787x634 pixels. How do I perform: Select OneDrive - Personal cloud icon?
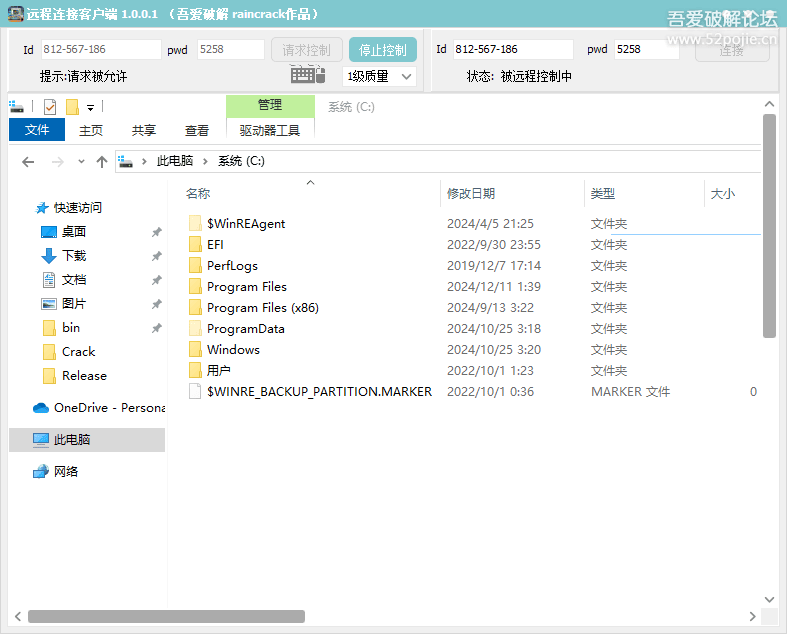click(41, 408)
